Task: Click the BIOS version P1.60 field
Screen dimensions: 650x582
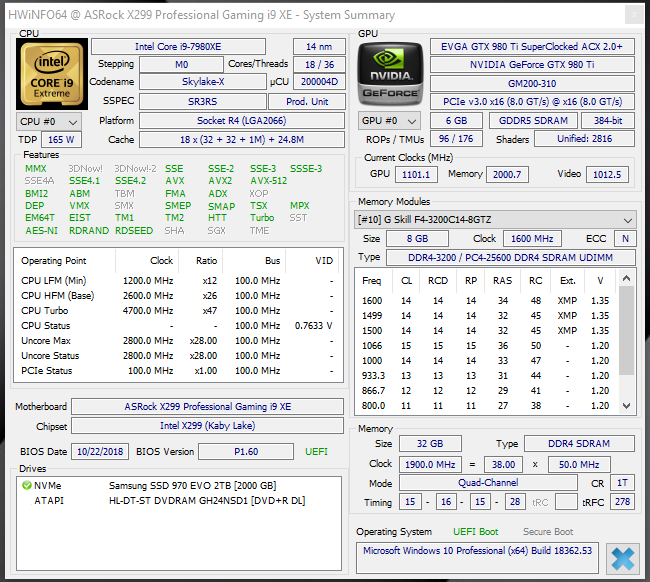Action: click(246, 451)
